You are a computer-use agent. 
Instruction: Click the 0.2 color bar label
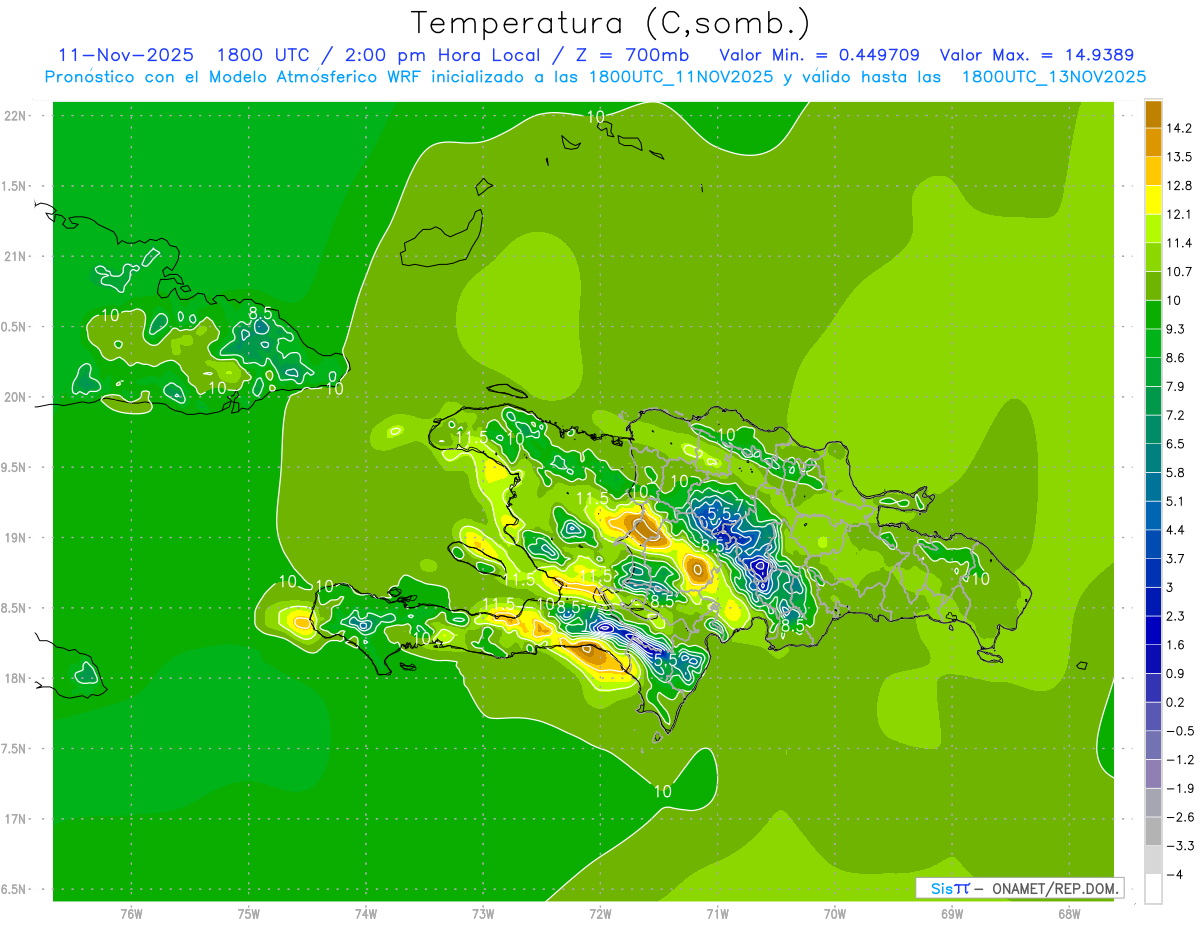point(1175,702)
